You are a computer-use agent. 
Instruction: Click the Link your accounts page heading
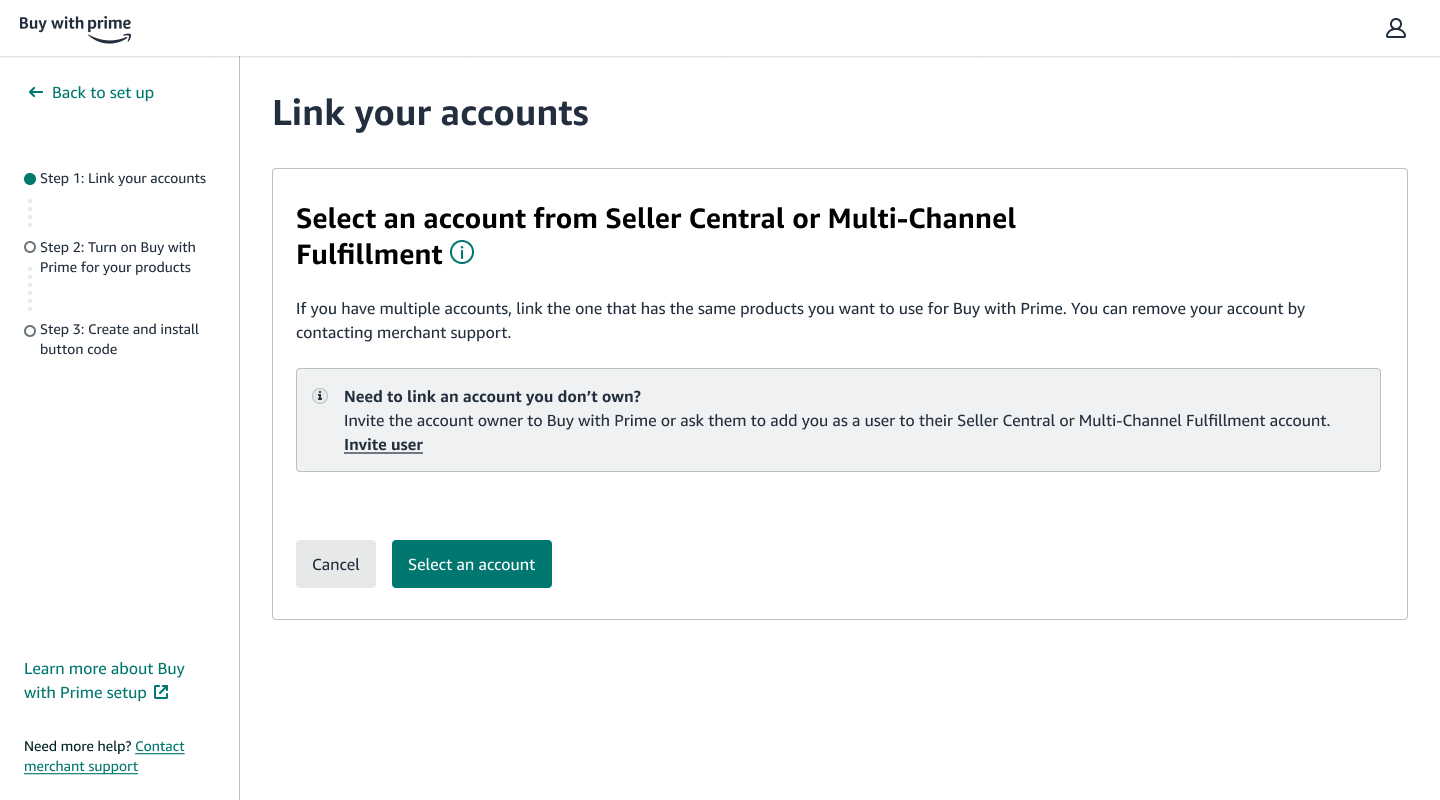click(x=431, y=112)
